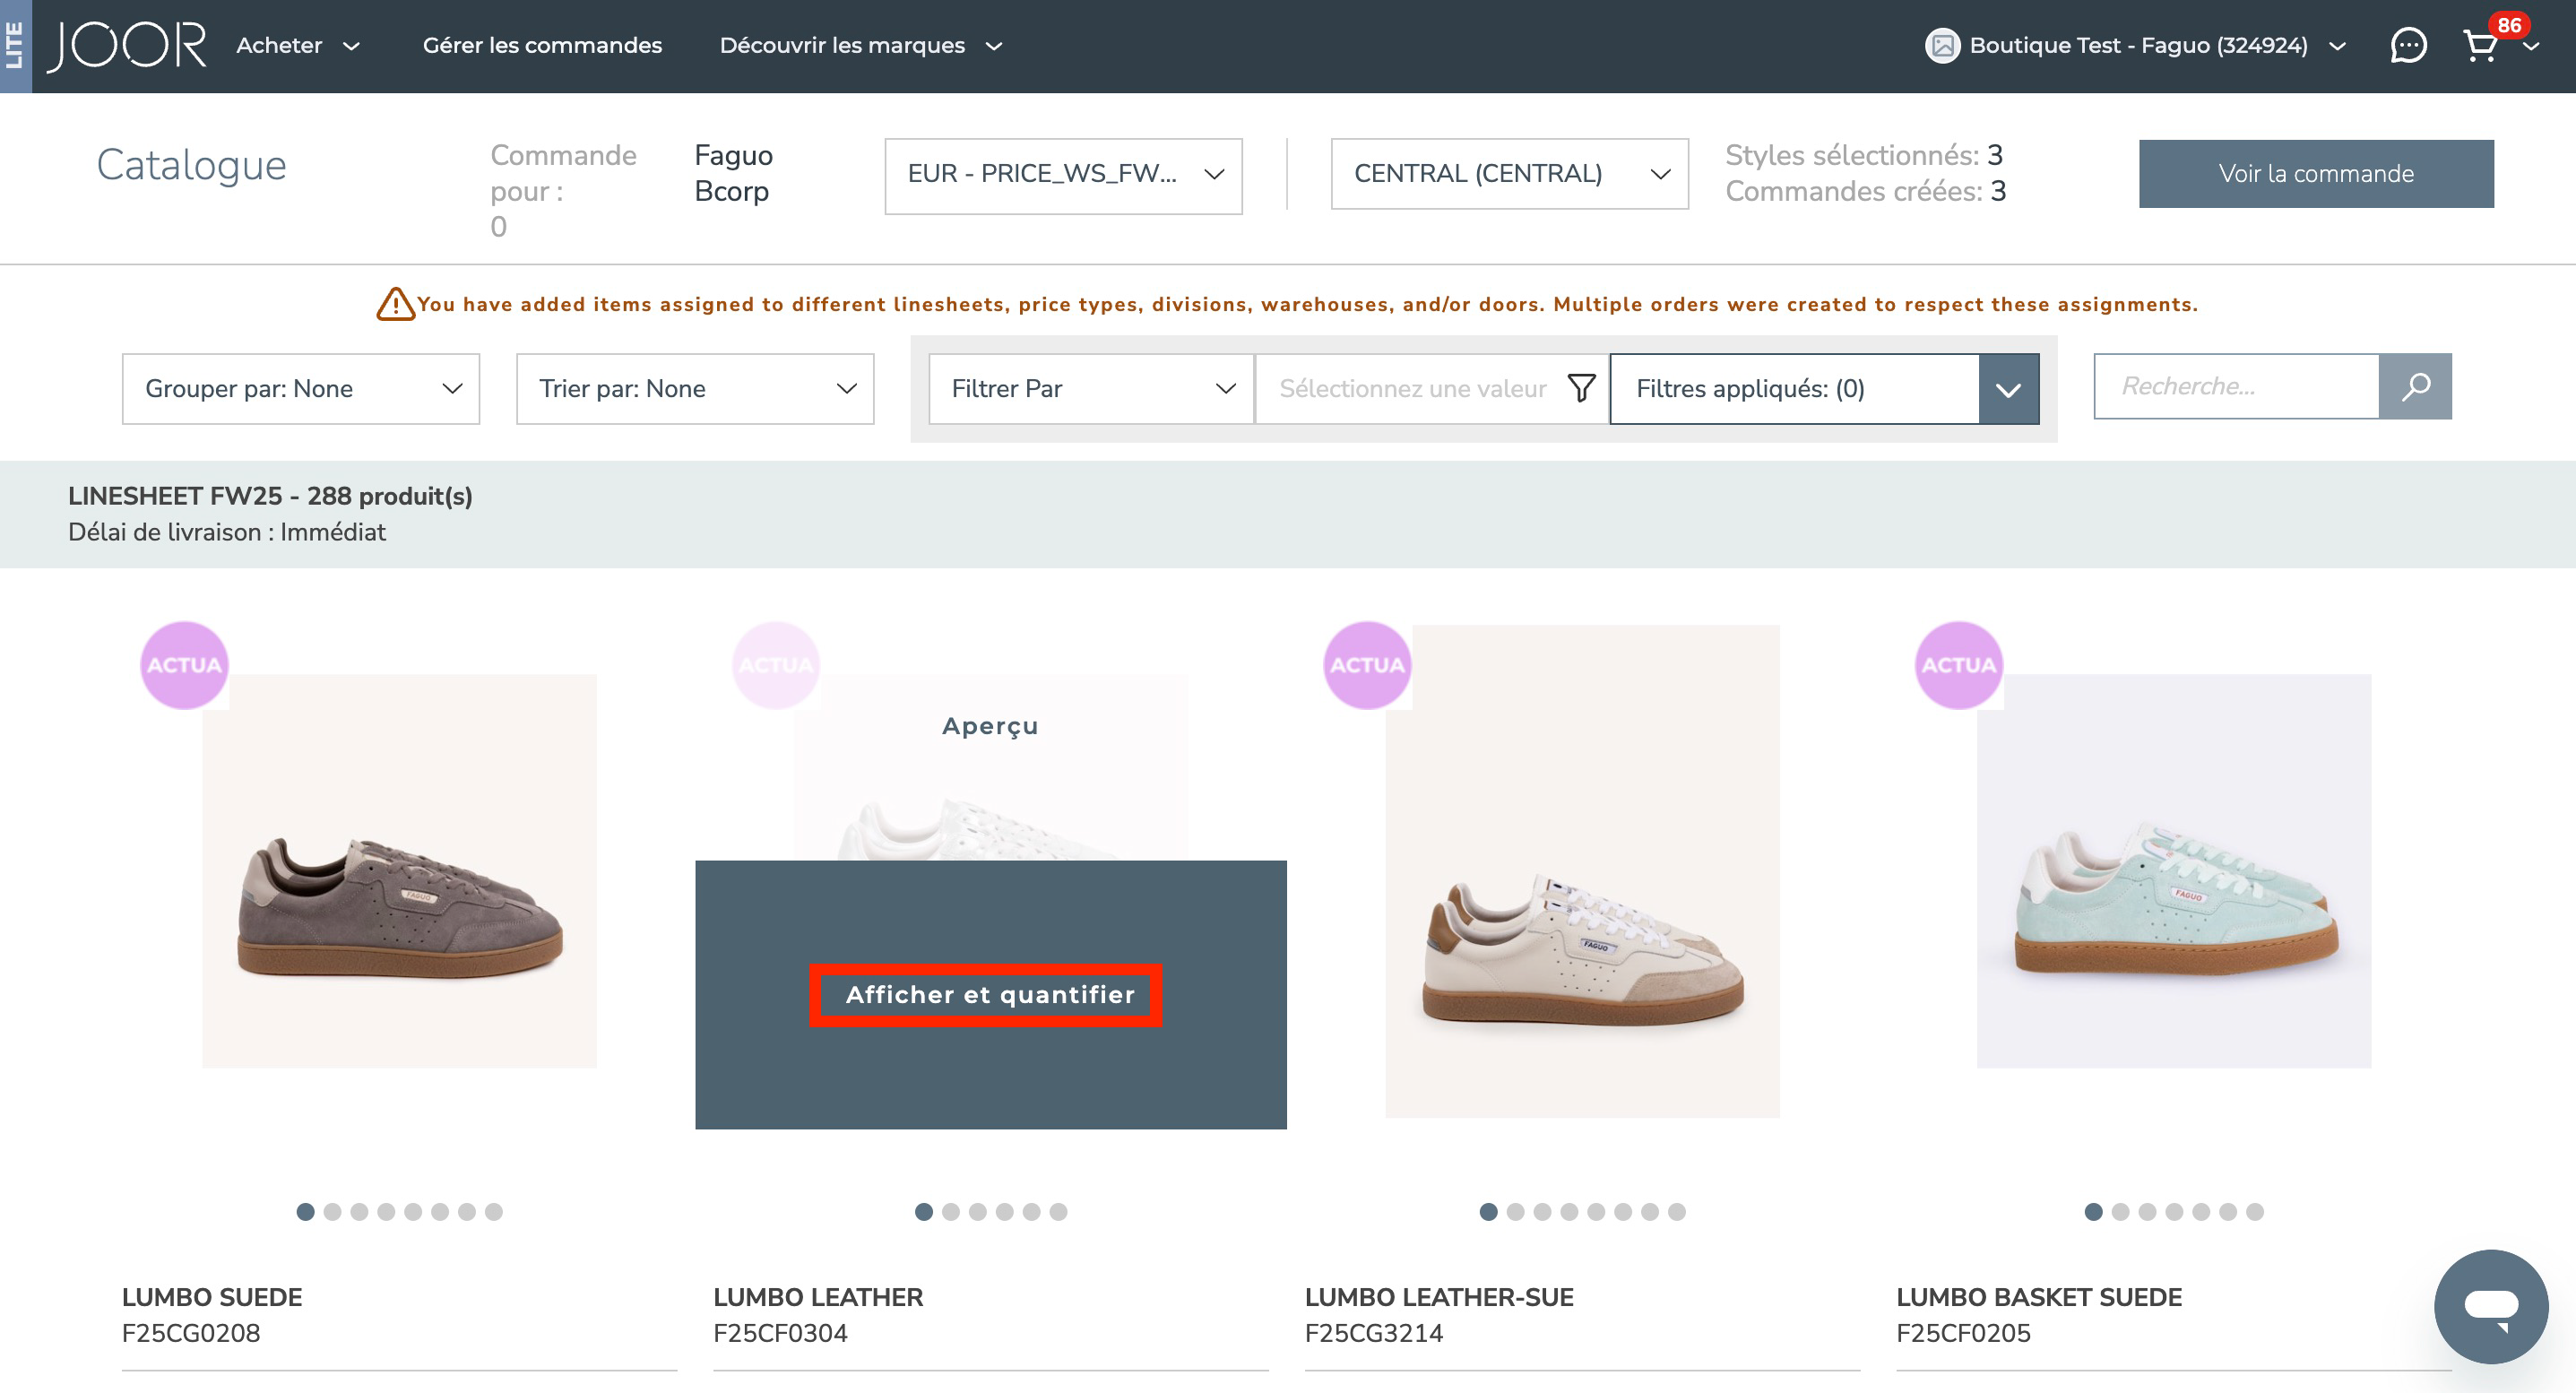
Task: Open the support chat widget bubble
Action: pos(2490,1306)
